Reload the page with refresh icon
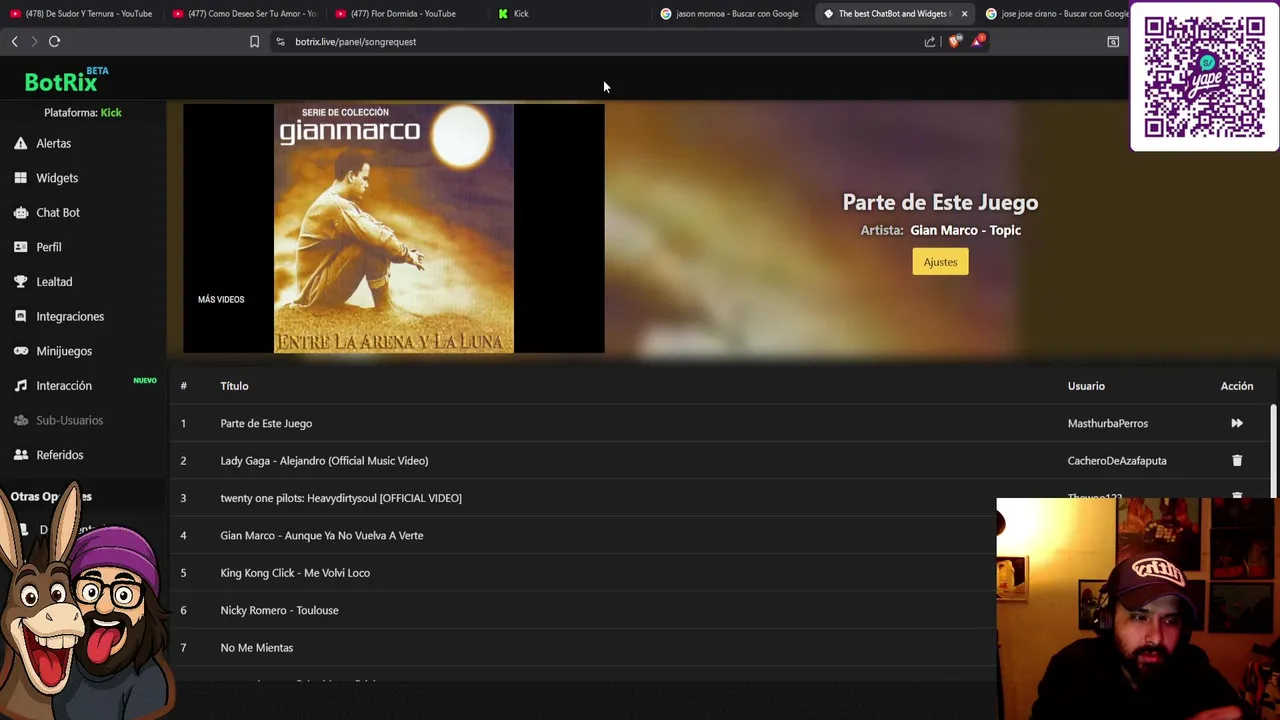This screenshot has width=1280, height=720. click(x=55, y=42)
